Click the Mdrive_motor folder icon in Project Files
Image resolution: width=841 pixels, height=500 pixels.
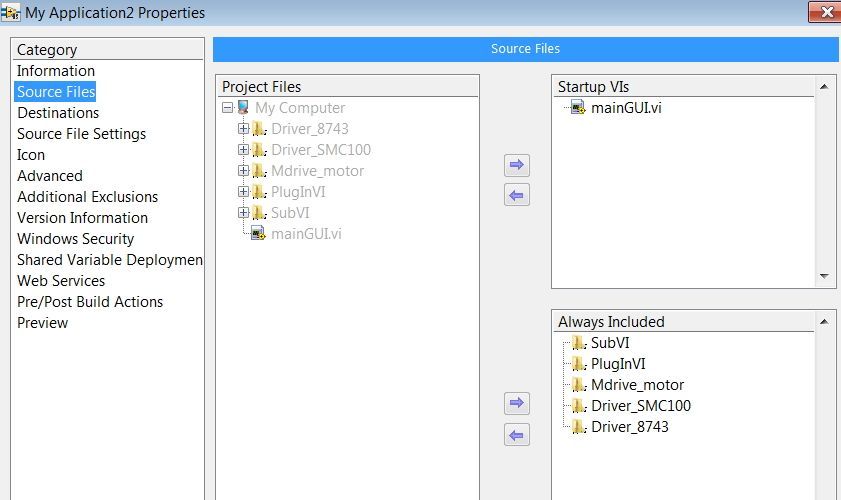259,171
